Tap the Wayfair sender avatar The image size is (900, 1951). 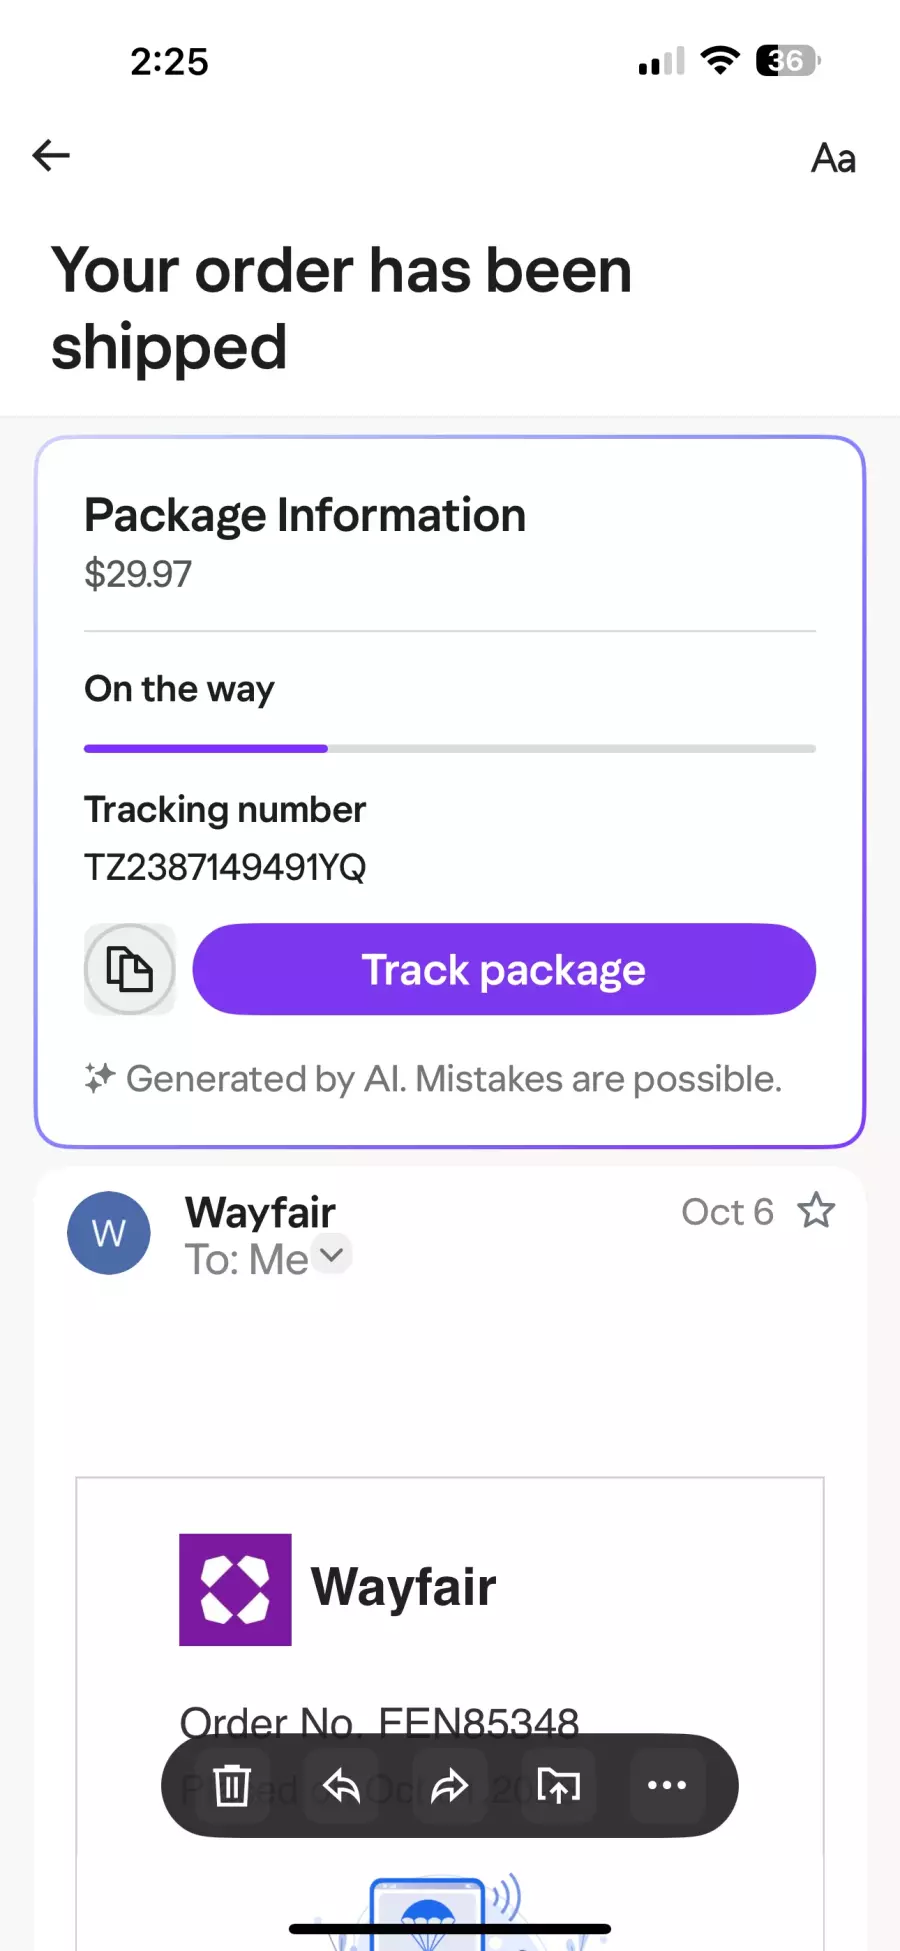pos(109,1233)
